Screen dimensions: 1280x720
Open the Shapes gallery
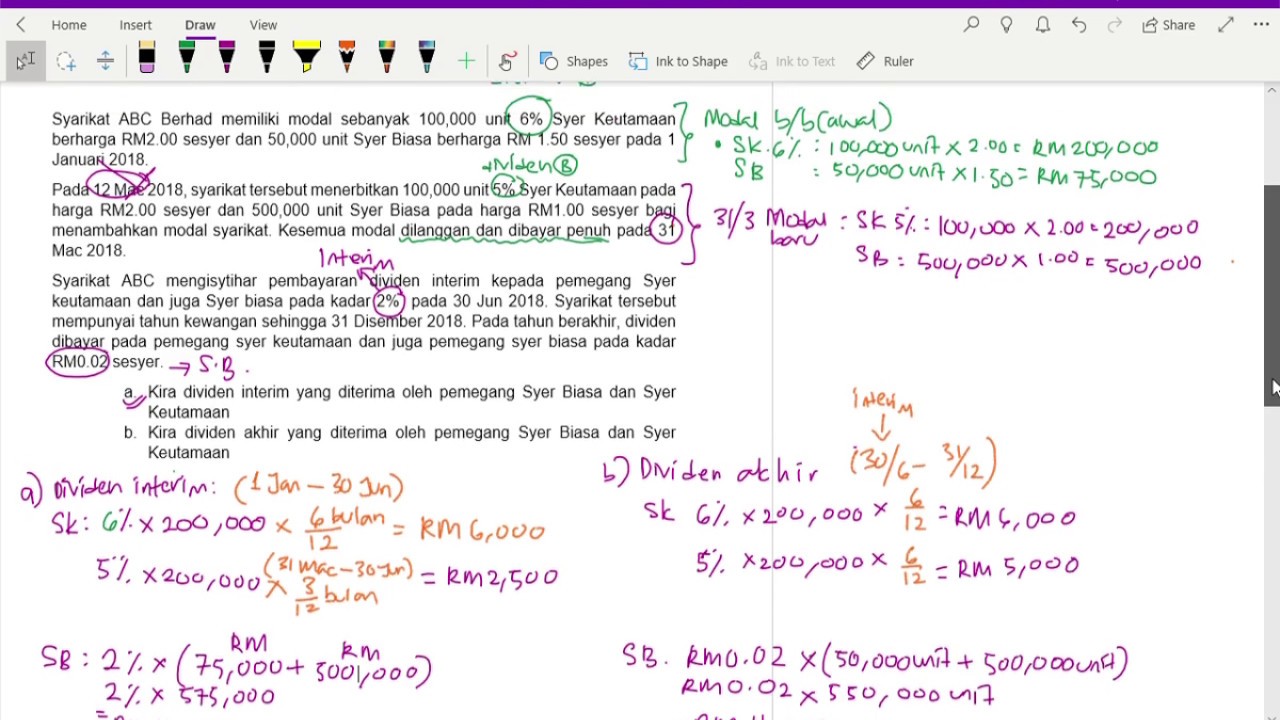pos(574,61)
